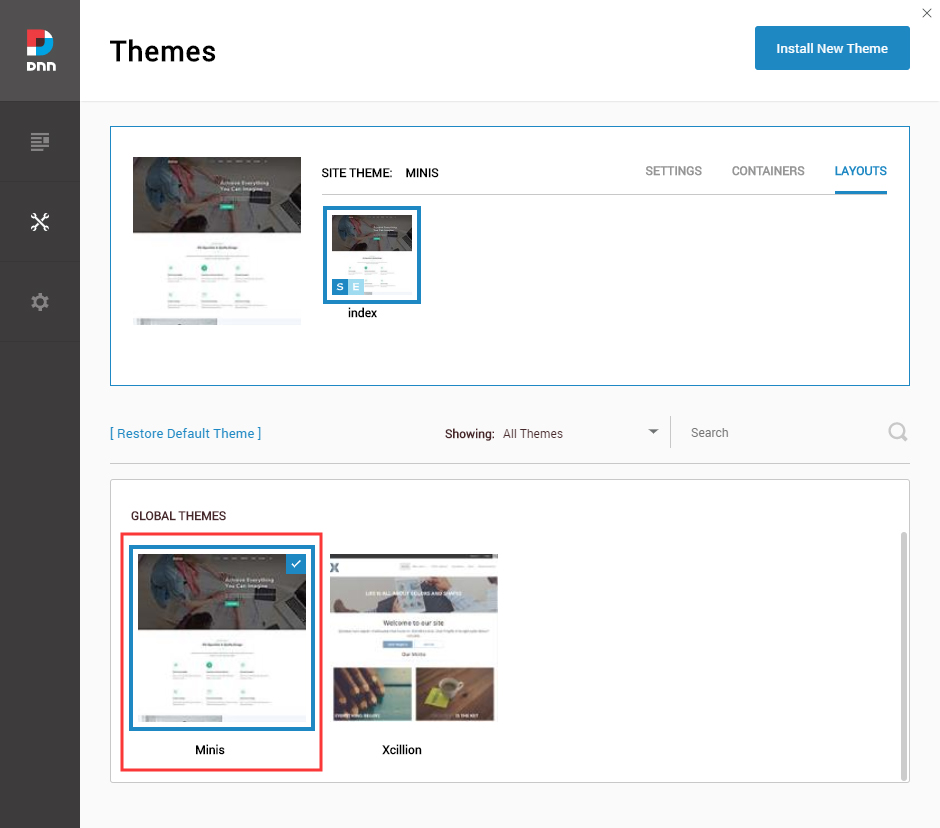Click the 'Xcillion' theme name label

coord(402,750)
